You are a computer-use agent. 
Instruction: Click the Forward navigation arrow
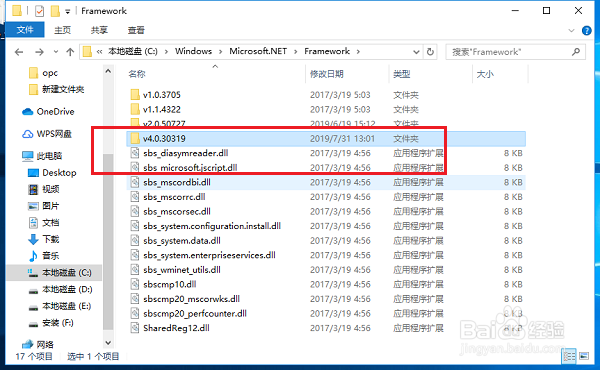click(x=39, y=52)
